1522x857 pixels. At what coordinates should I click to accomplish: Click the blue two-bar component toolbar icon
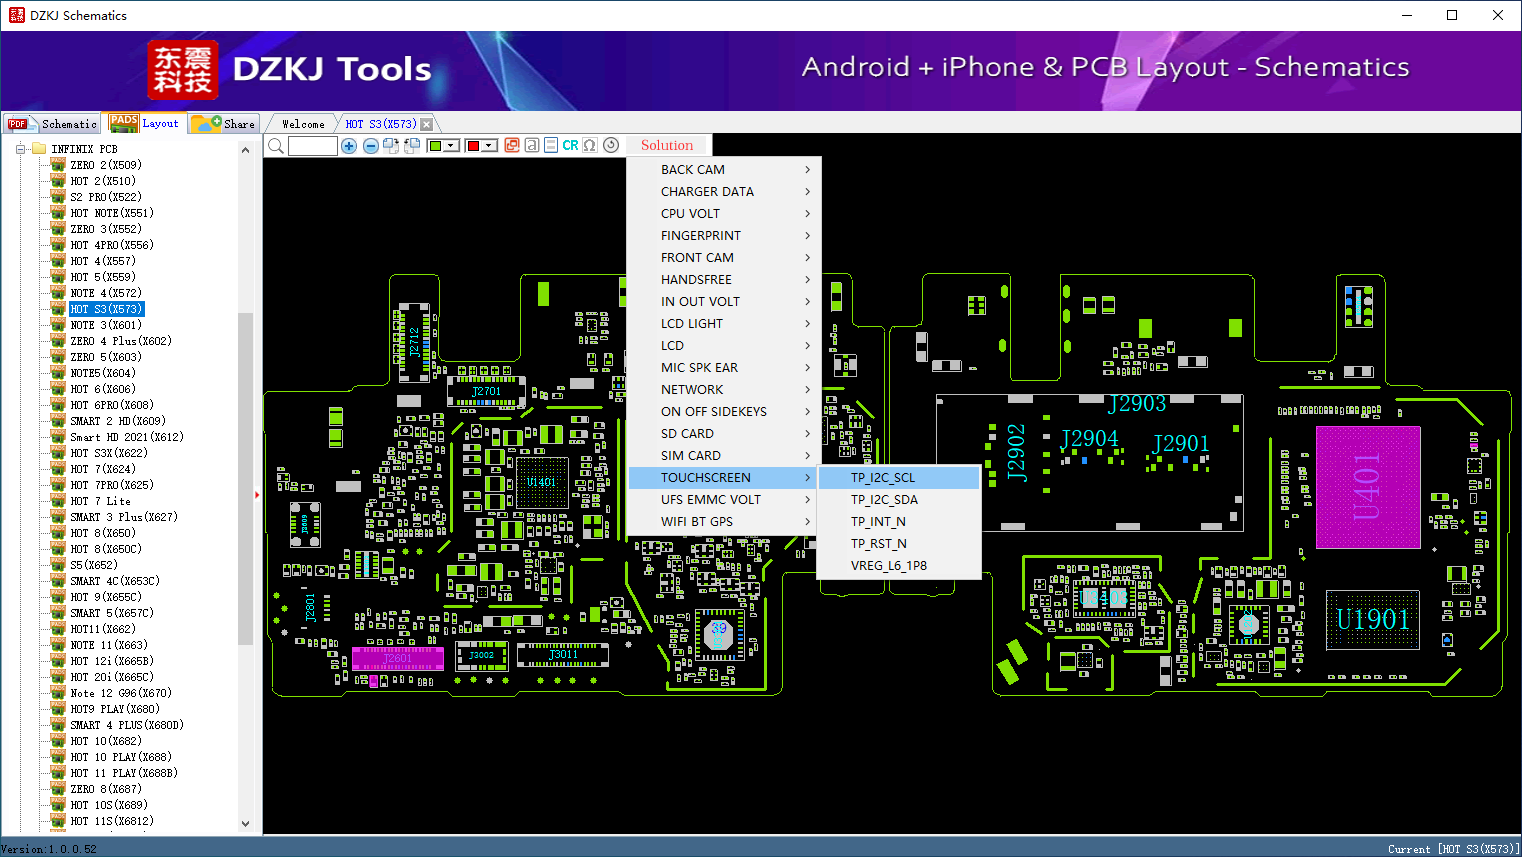pyautogui.click(x=551, y=146)
